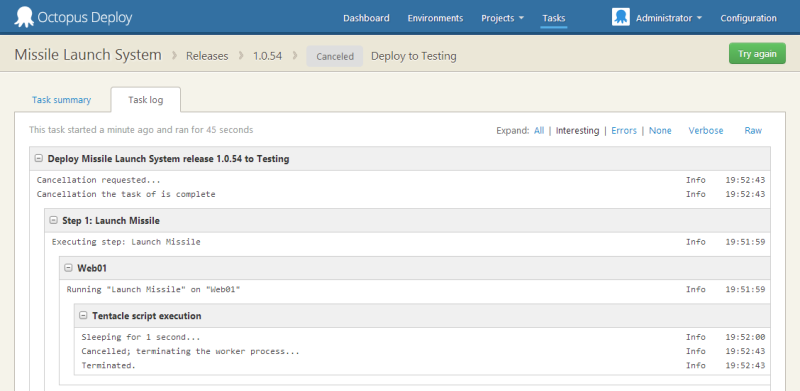Image resolution: width=800 pixels, height=391 pixels.
Task: Open the Tasks page
Action: [554, 18]
